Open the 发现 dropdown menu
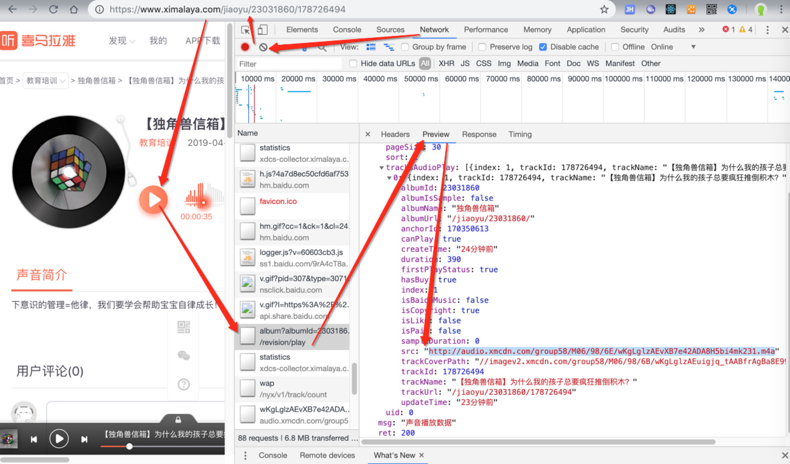Image resolution: width=790 pixels, height=464 pixels. point(122,41)
